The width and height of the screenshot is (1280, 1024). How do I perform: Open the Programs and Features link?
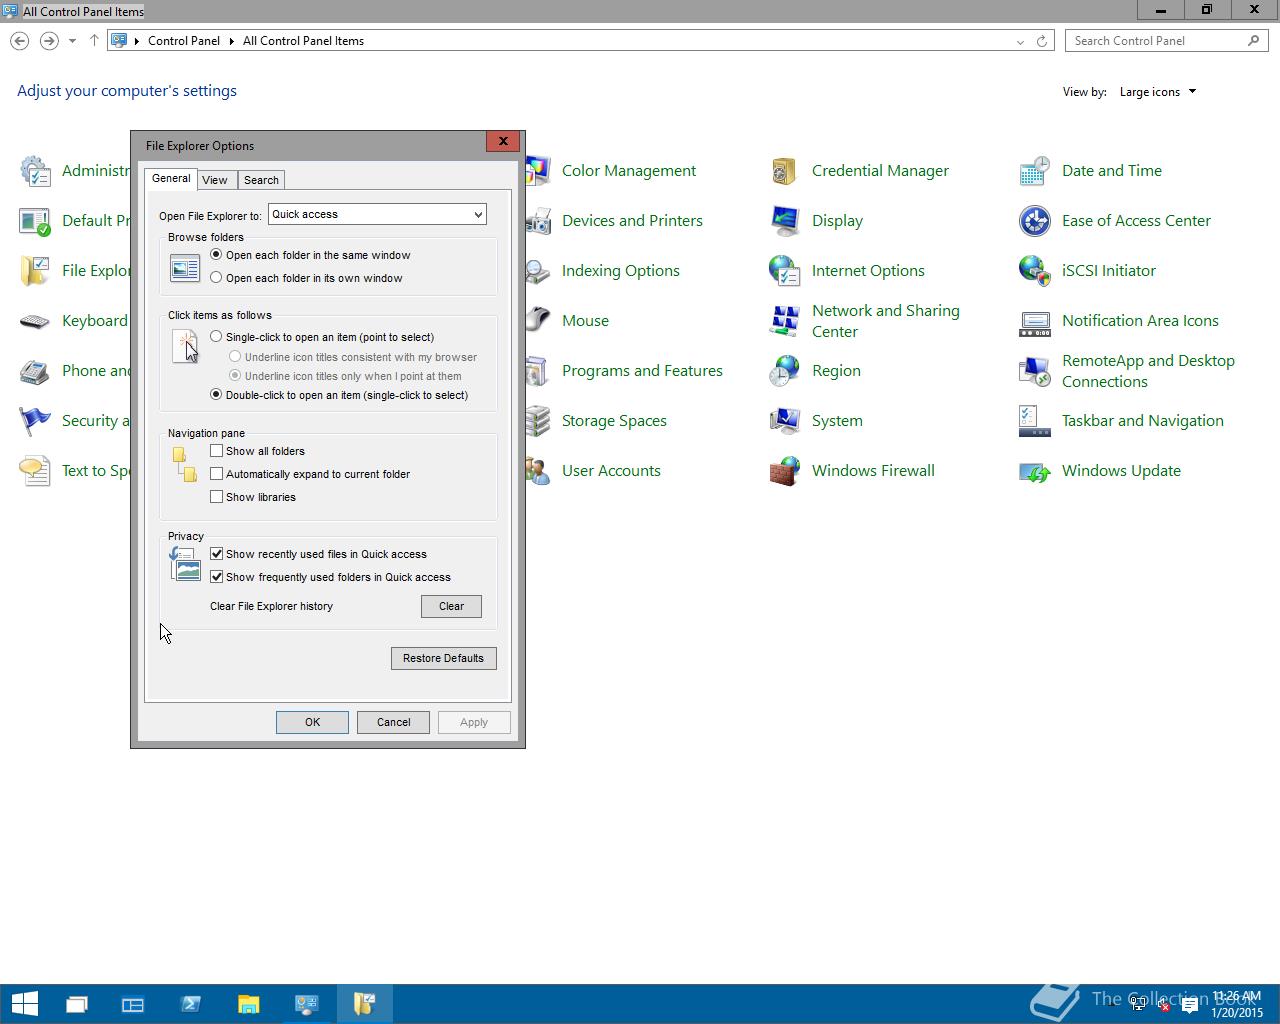point(642,371)
